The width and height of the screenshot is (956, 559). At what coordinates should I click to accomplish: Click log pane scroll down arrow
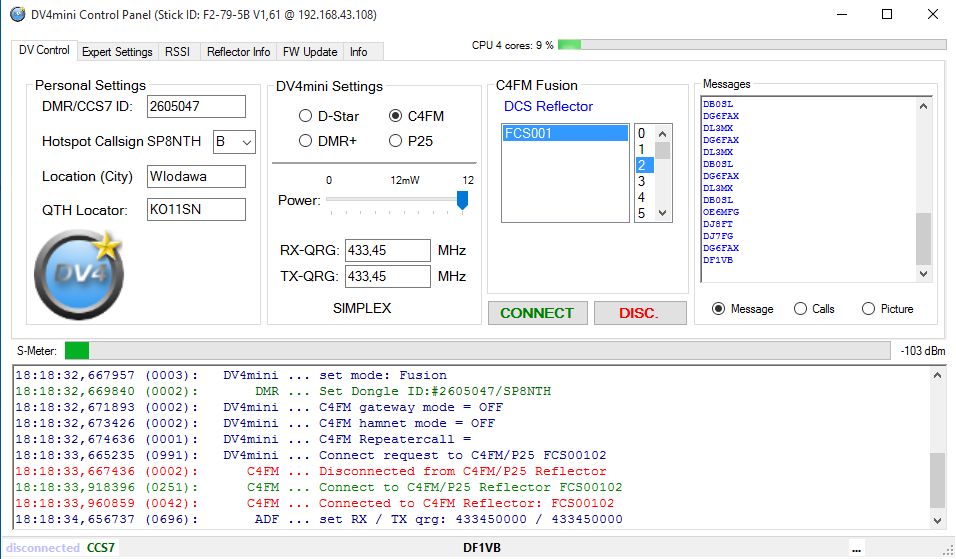click(937, 520)
